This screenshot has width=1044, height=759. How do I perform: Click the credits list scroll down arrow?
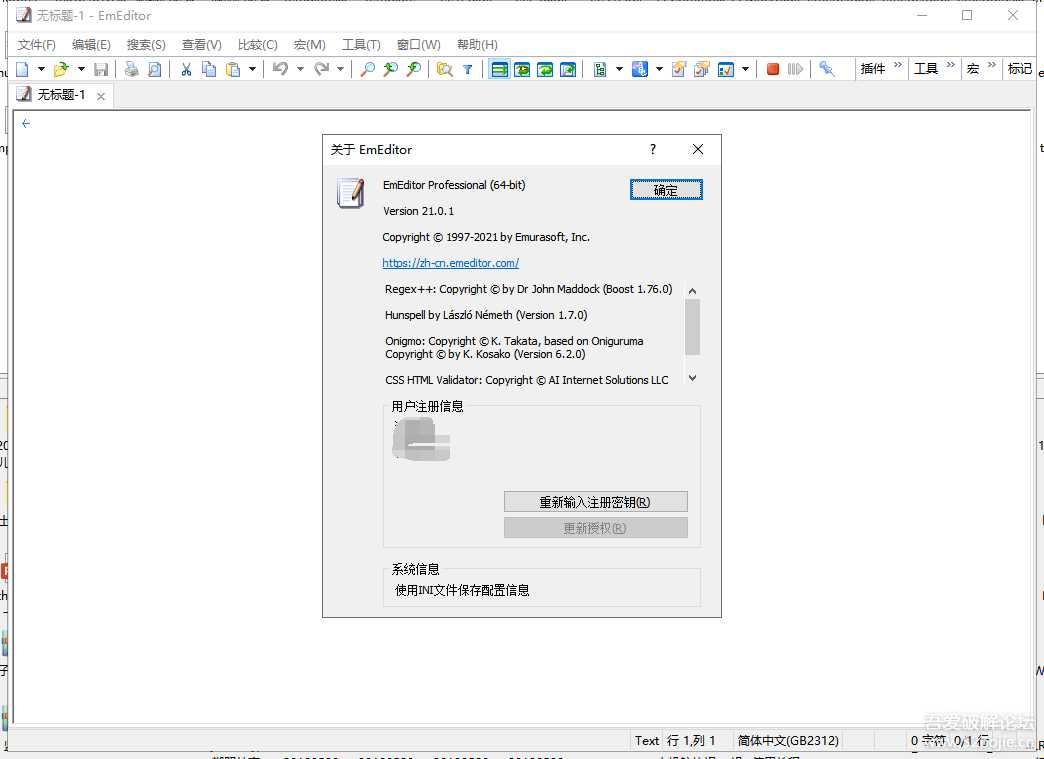click(x=692, y=378)
